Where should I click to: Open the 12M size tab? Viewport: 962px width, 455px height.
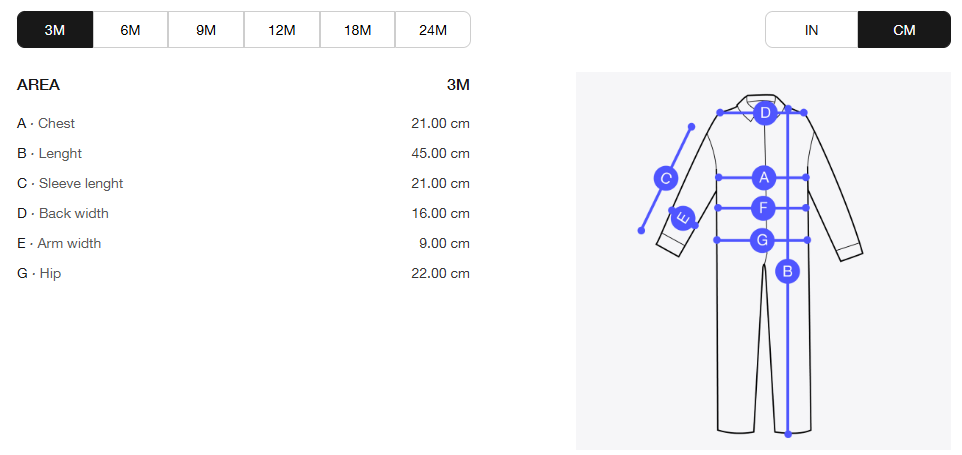[282, 29]
